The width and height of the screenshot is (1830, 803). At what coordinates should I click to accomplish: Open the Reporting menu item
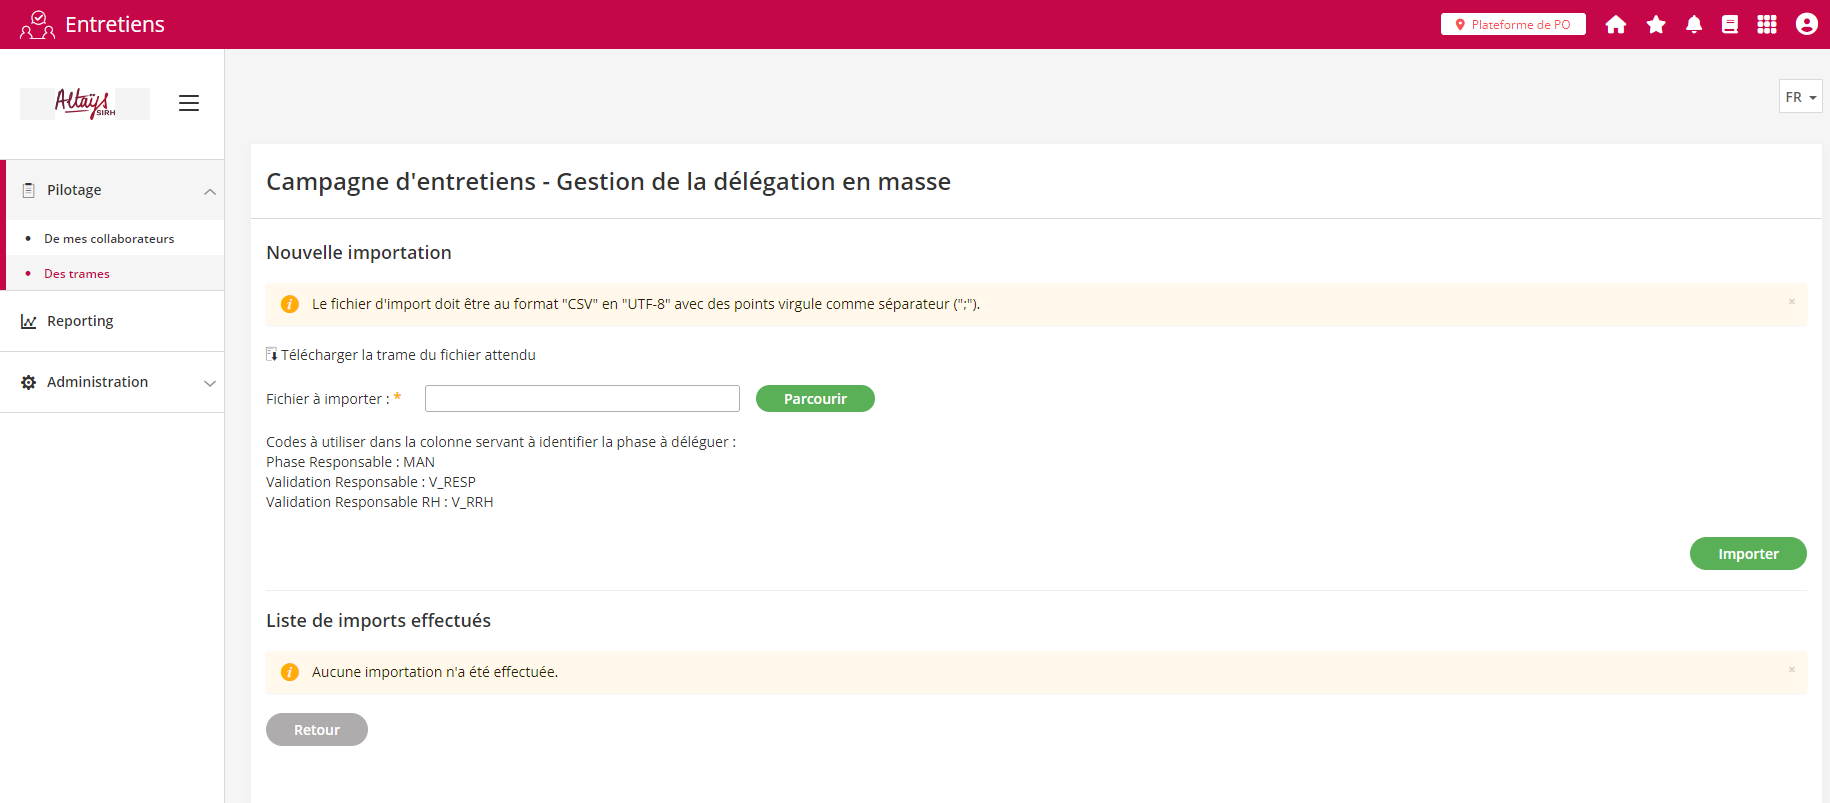coord(80,321)
